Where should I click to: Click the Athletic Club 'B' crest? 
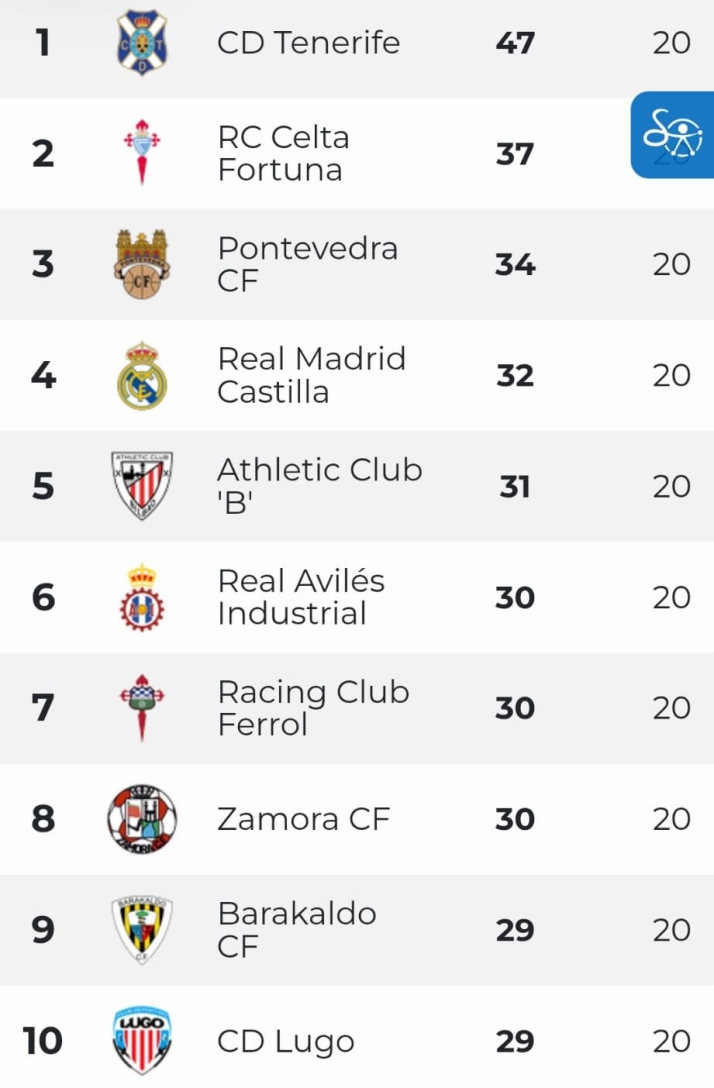(x=142, y=486)
